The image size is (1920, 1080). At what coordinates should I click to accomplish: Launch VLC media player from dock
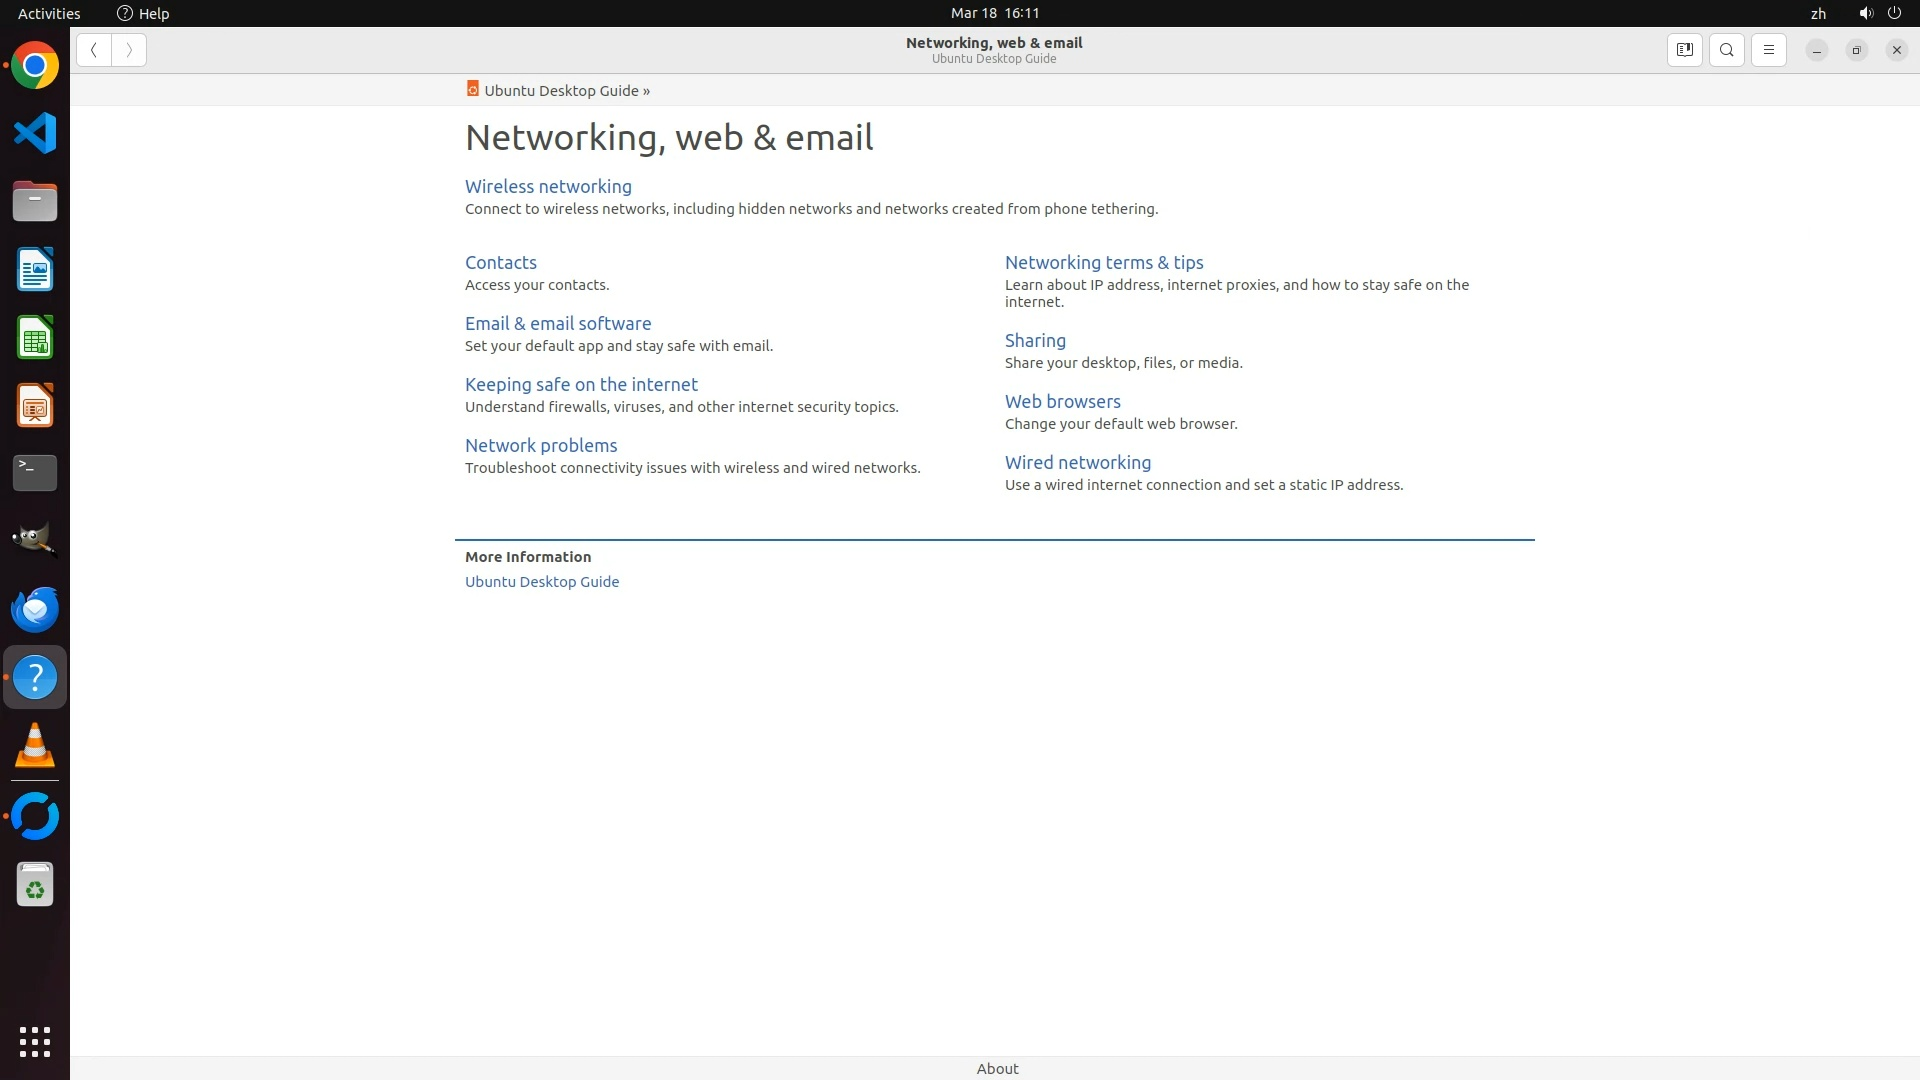[x=35, y=746]
